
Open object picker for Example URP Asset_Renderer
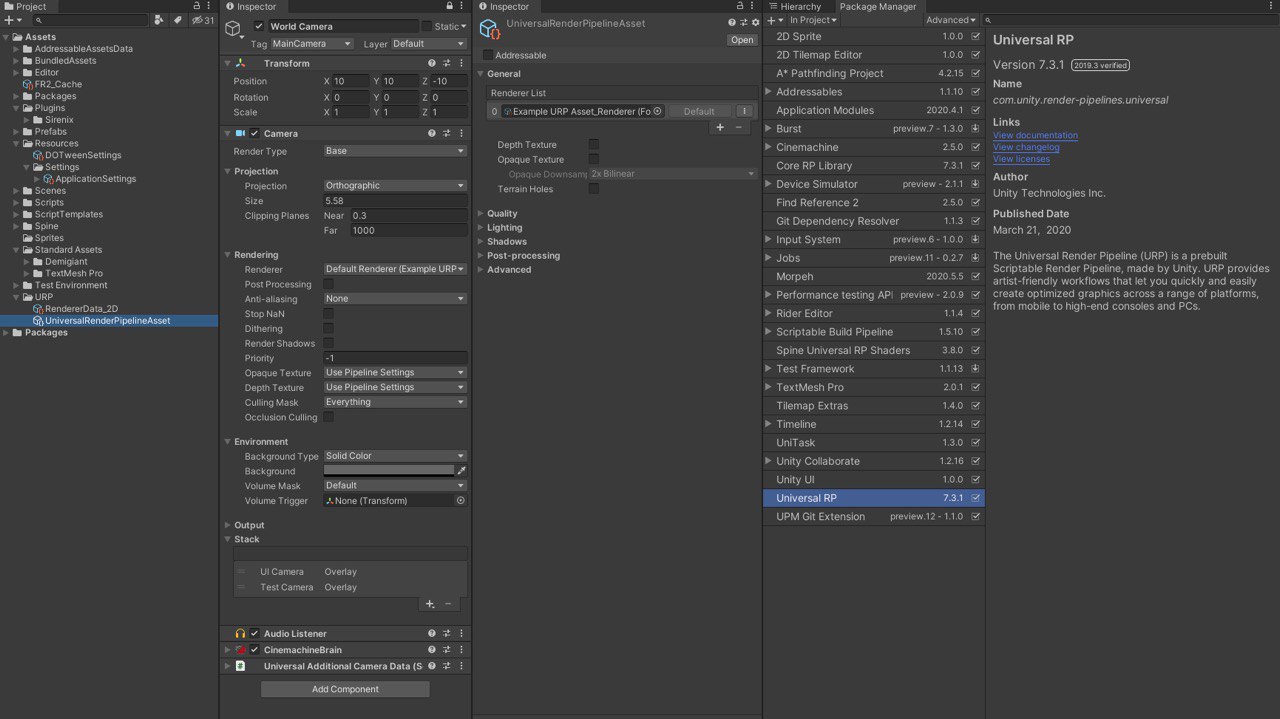coord(657,111)
